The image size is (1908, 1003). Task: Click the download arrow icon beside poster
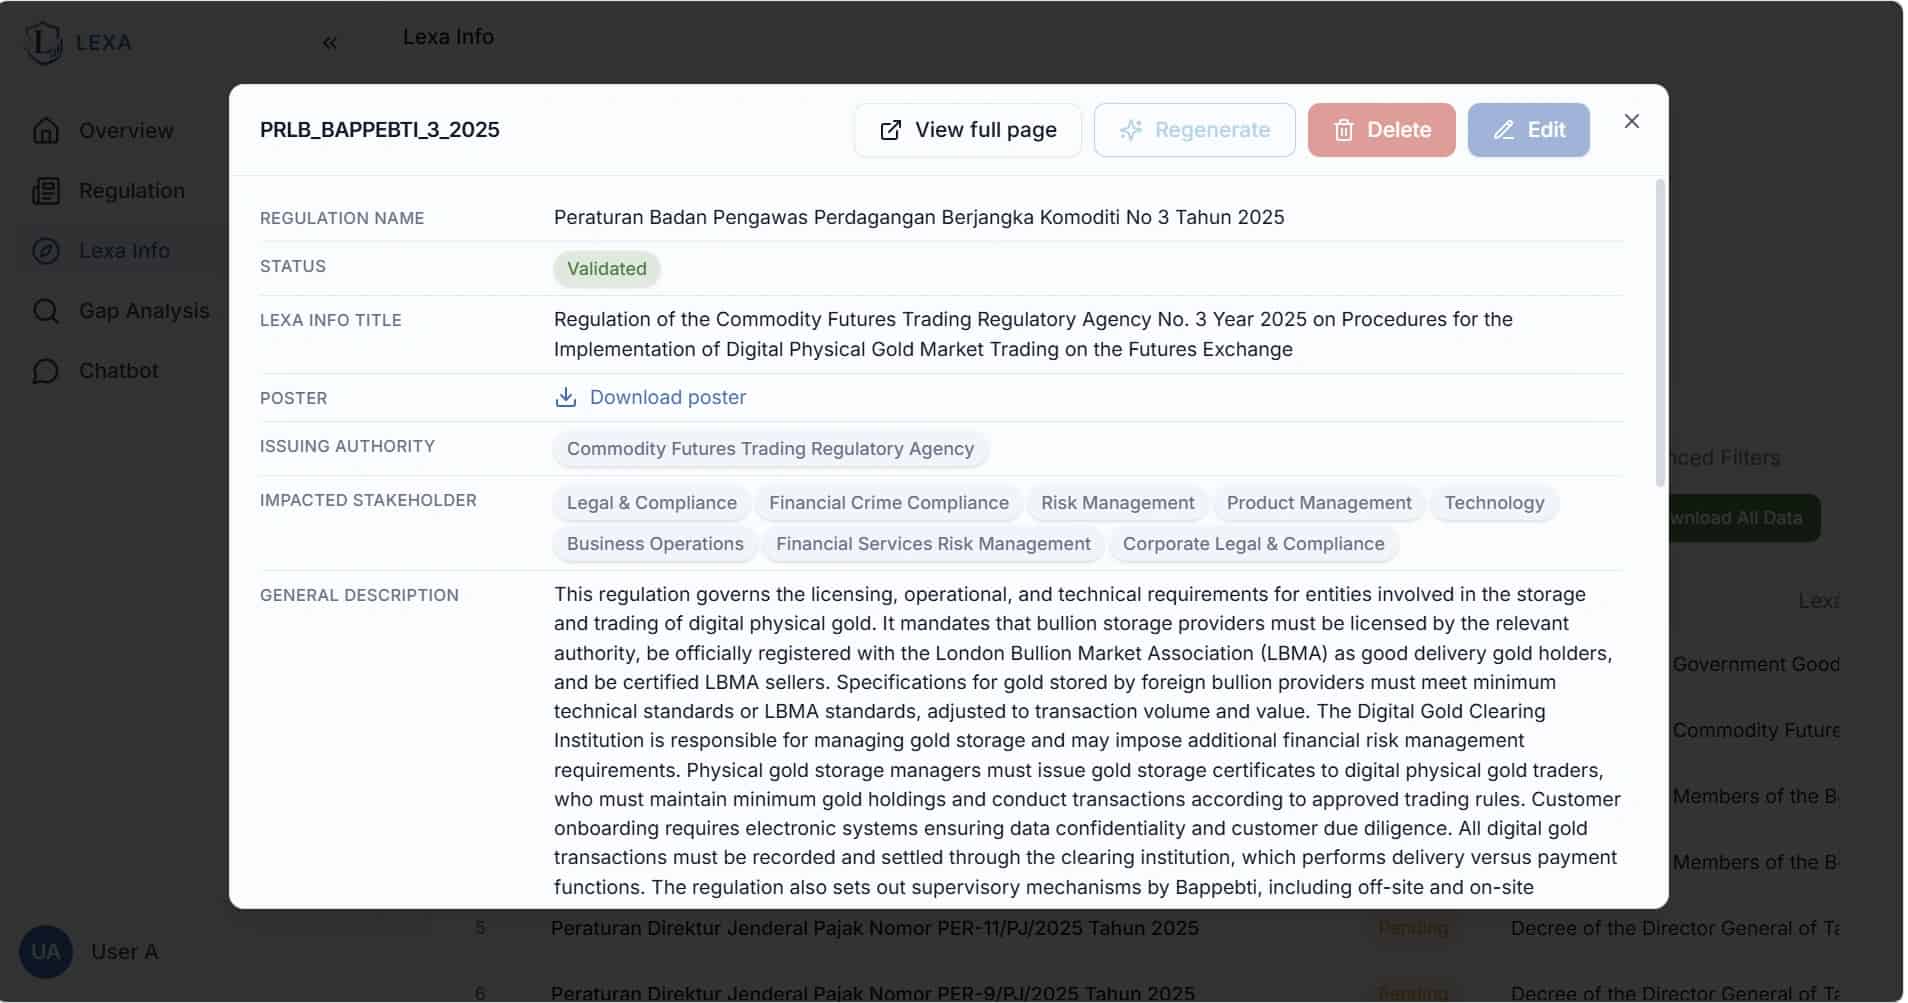tap(566, 398)
